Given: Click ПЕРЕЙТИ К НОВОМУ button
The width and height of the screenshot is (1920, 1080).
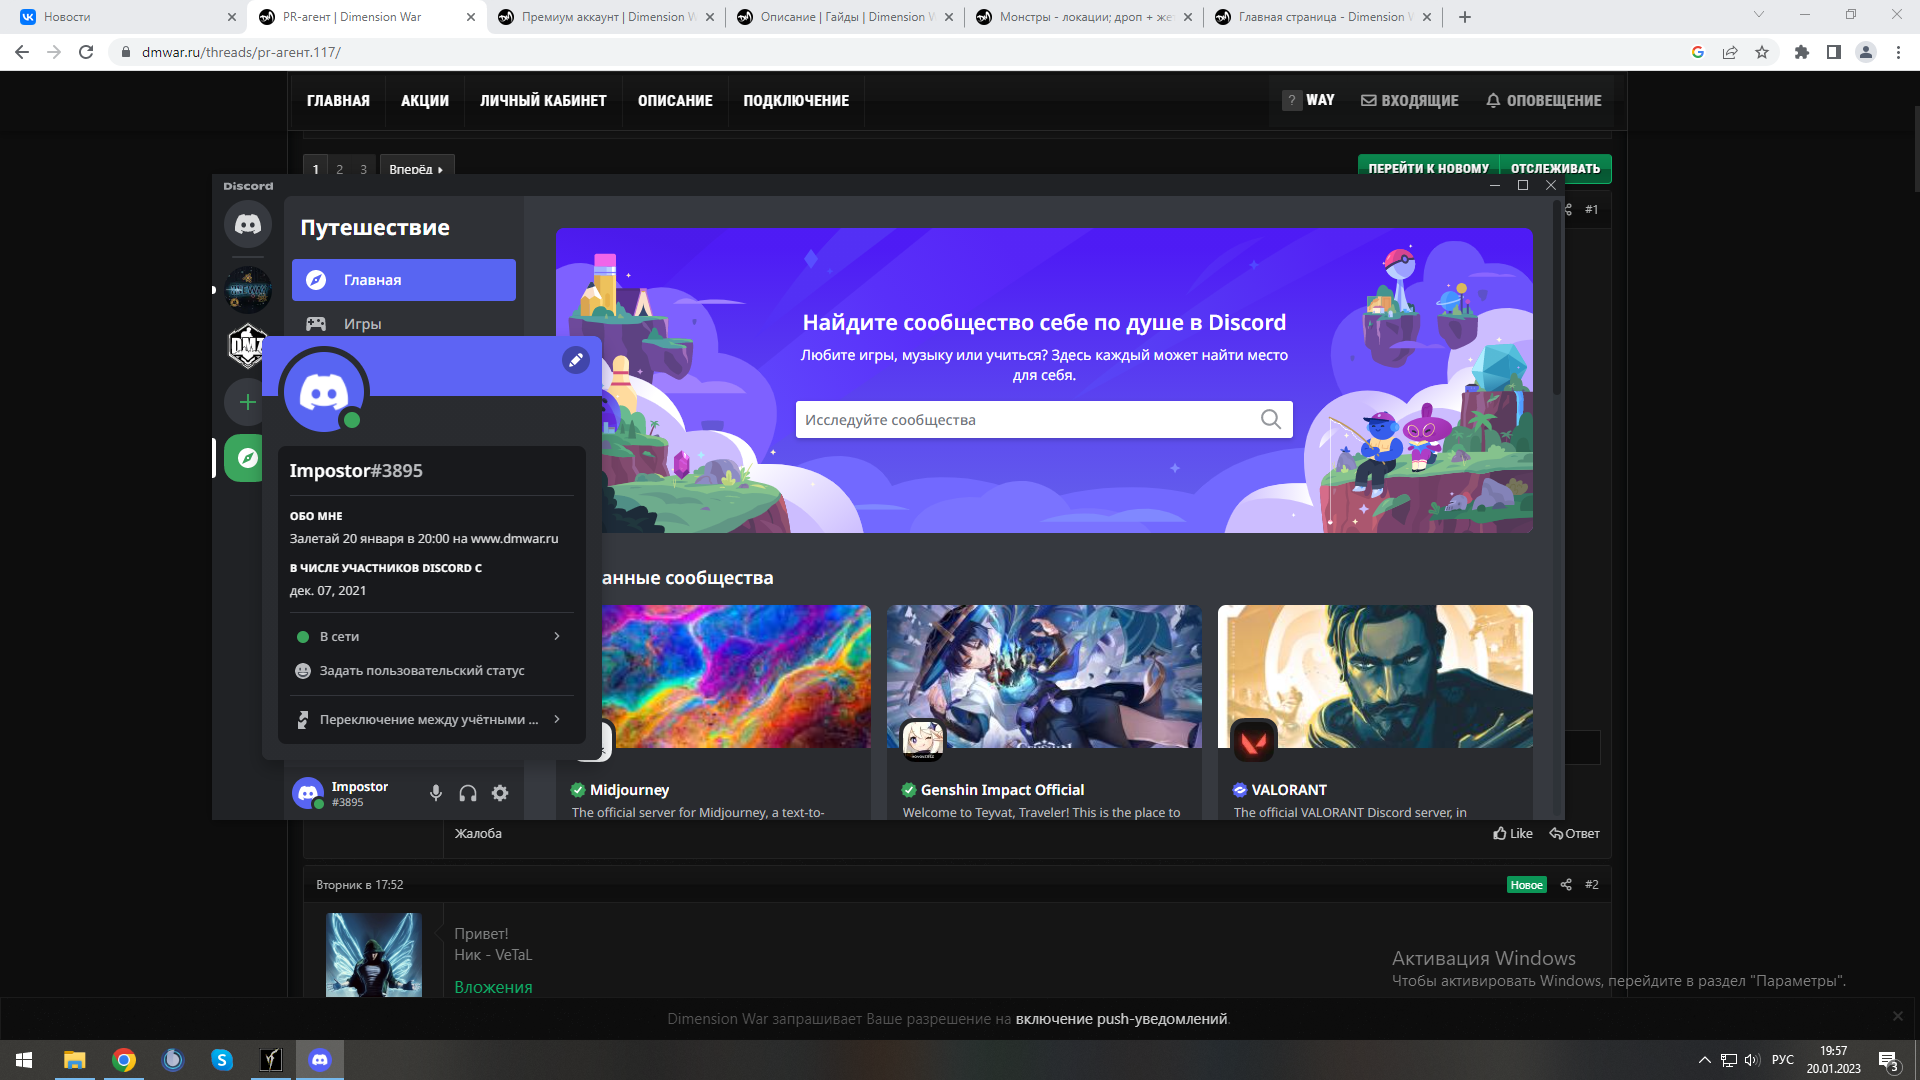Looking at the screenshot, I should [1429, 168].
